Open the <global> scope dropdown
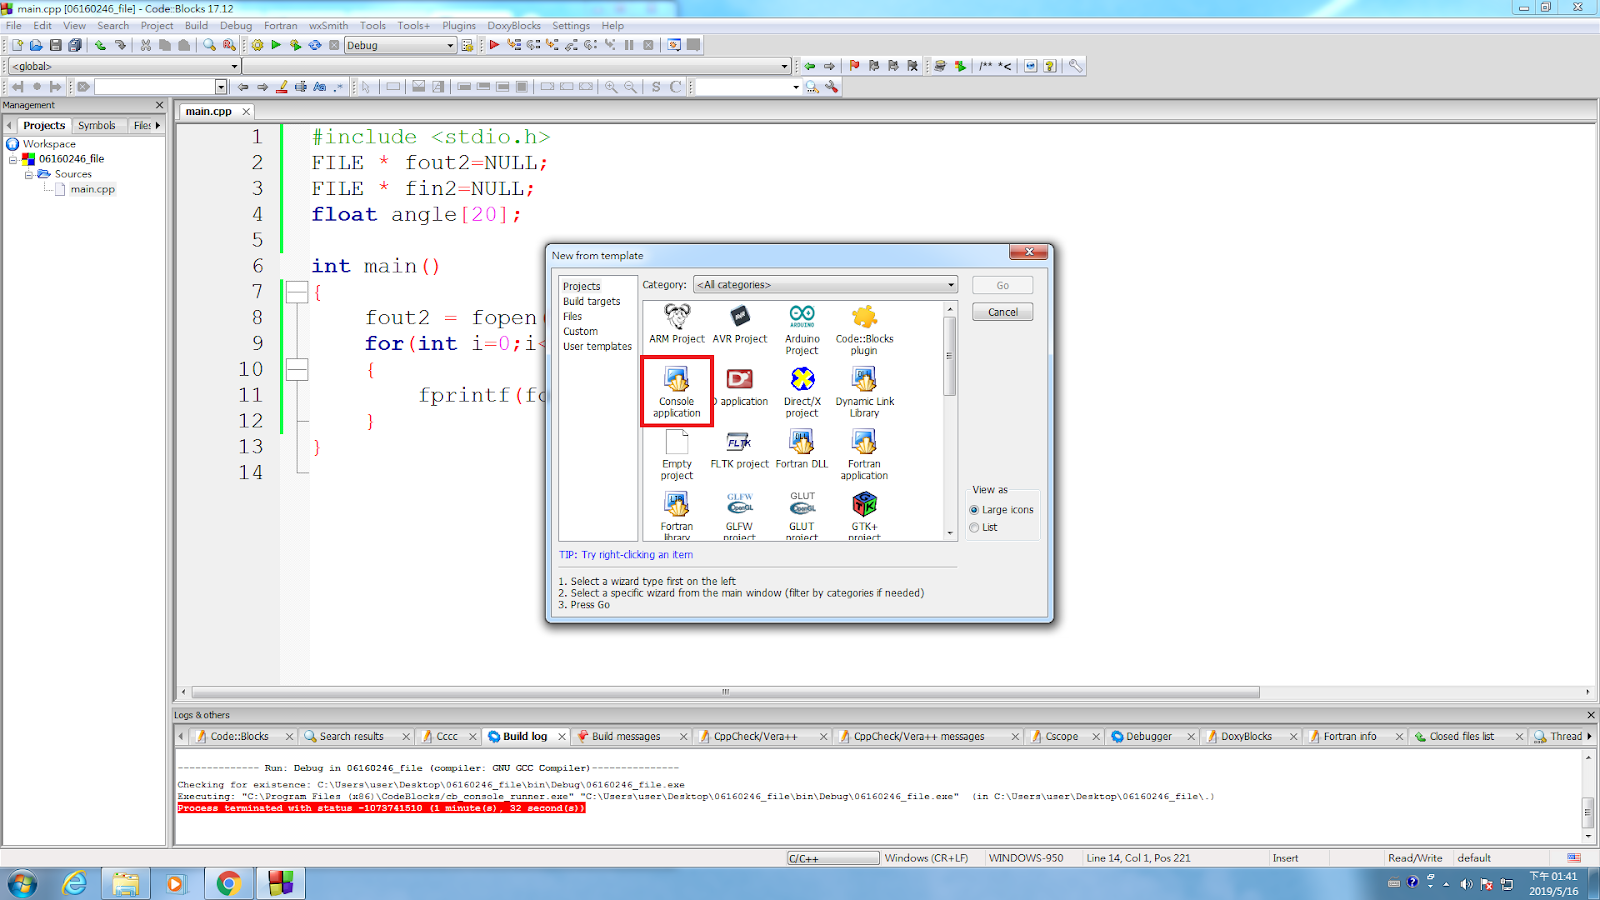 click(x=125, y=66)
